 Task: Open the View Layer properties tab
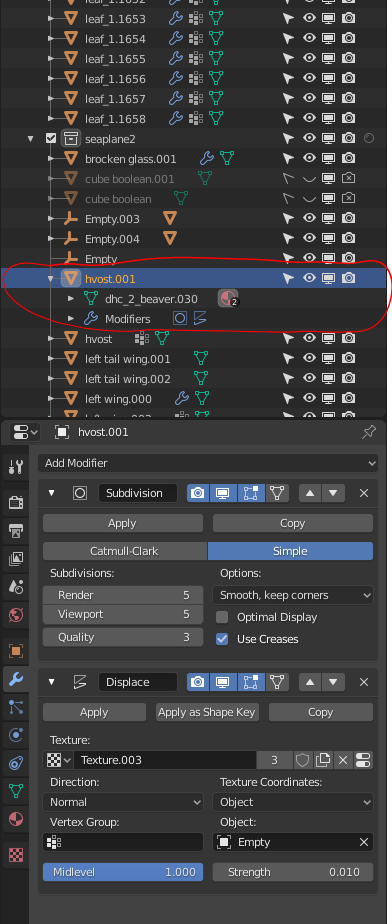[15, 559]
